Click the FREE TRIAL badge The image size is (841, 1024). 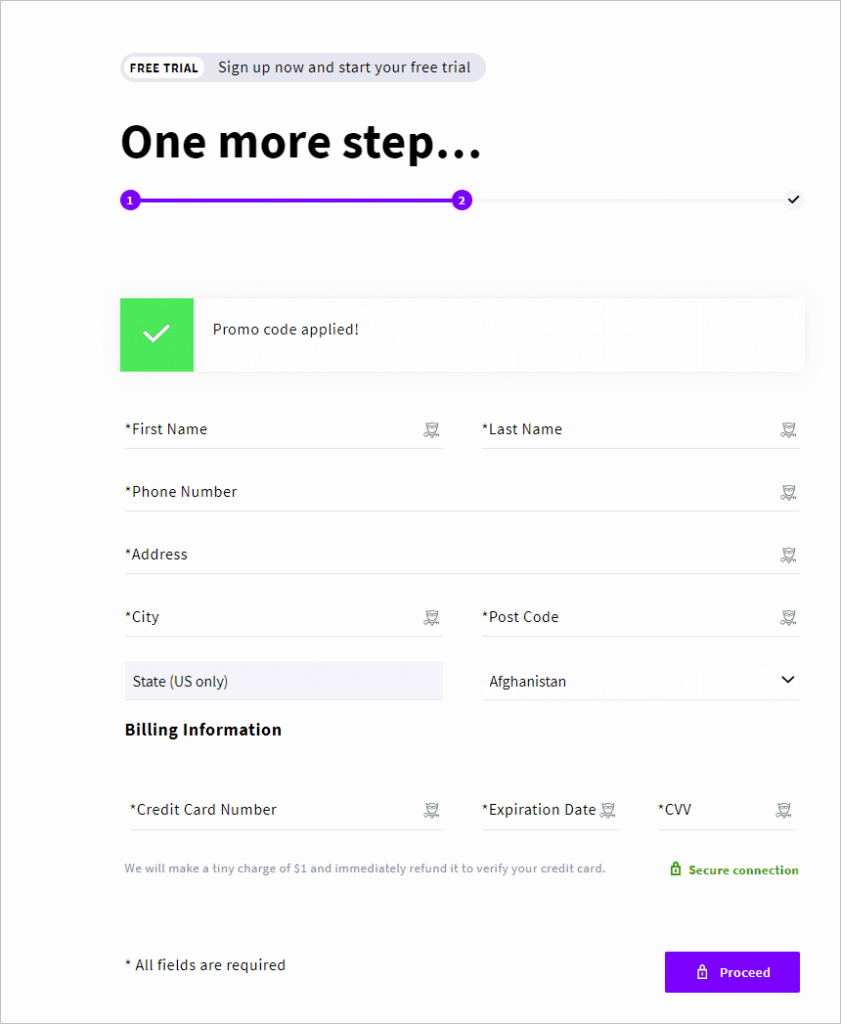click(x=163, y=67)
